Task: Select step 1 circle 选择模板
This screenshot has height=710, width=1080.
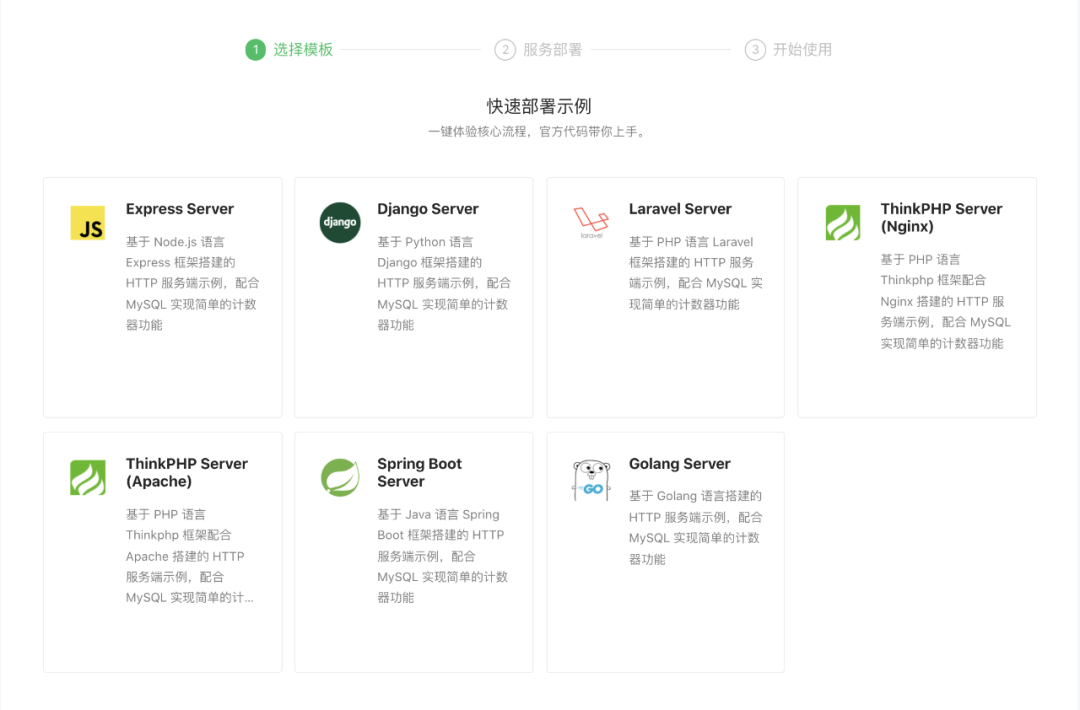Action: pos(256,50)
